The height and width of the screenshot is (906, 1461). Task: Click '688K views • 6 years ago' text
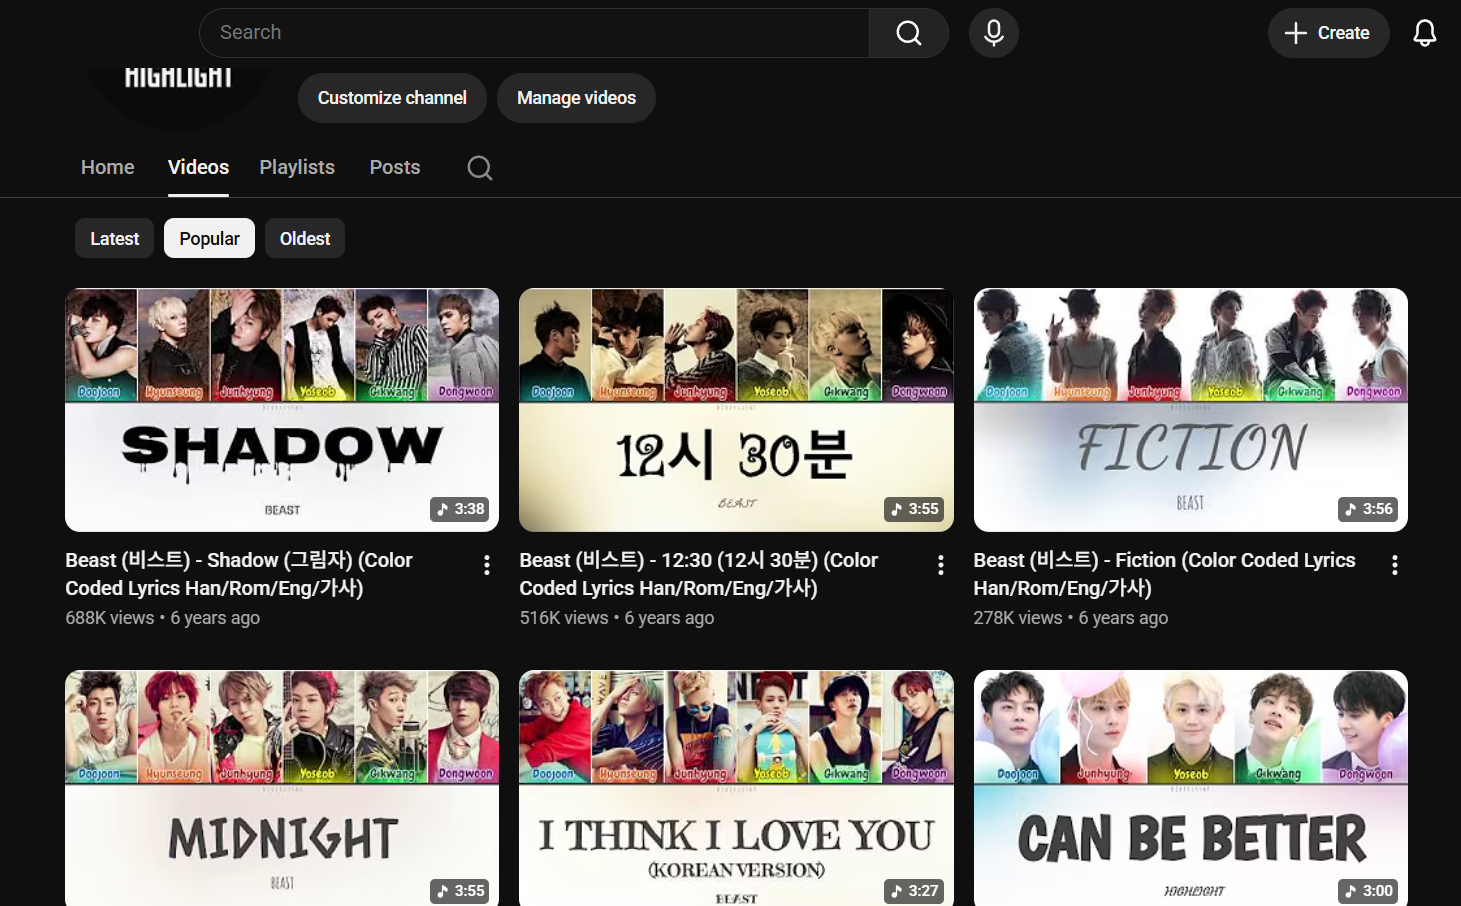[163, 618]
